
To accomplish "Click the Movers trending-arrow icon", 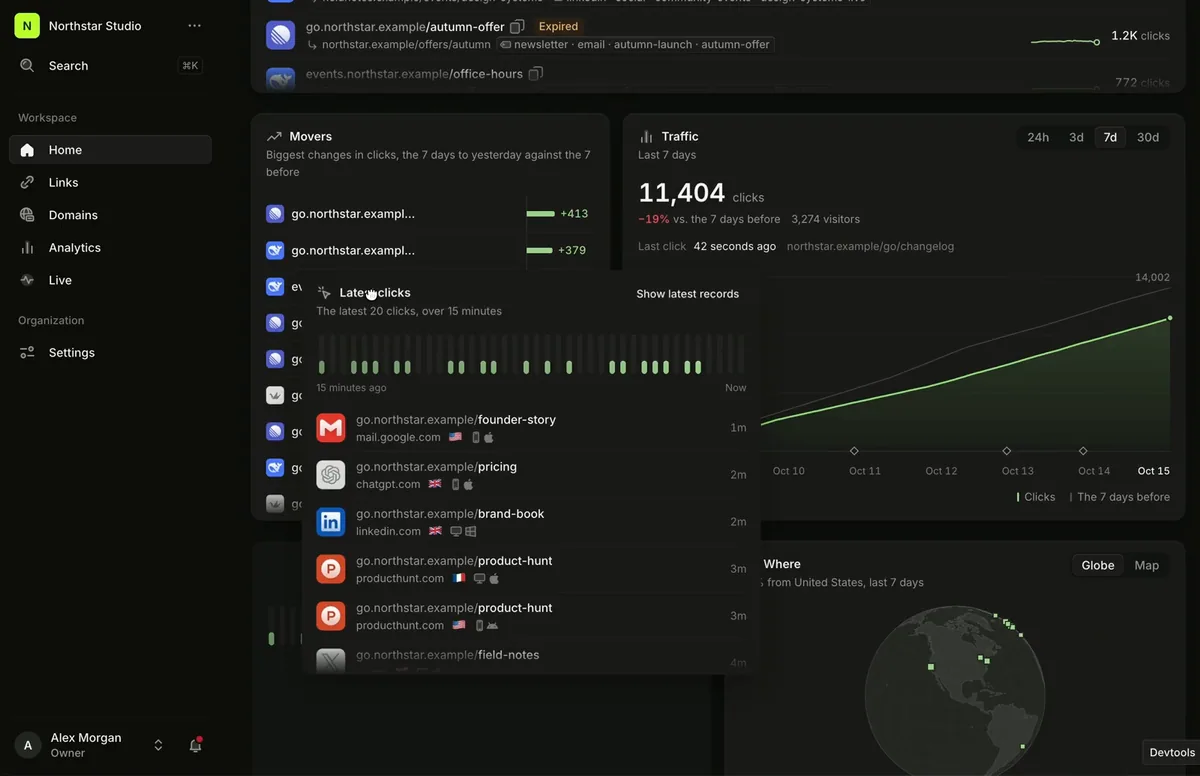I will (x=274, y=137).
